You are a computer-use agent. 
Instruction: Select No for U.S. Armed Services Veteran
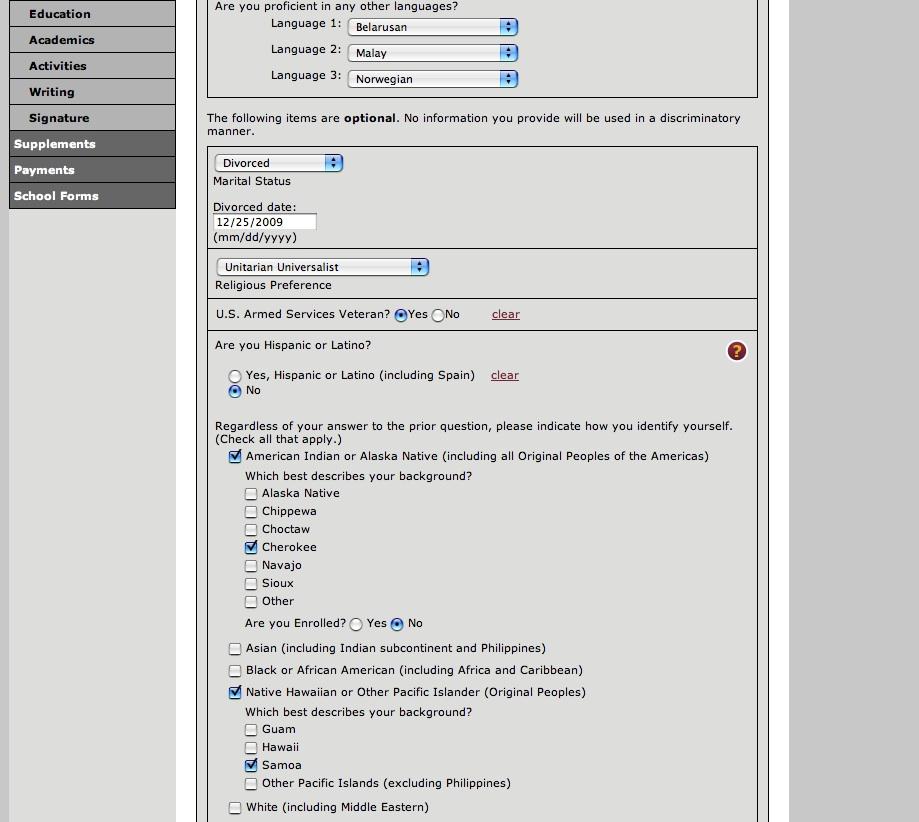coord(438,315)
